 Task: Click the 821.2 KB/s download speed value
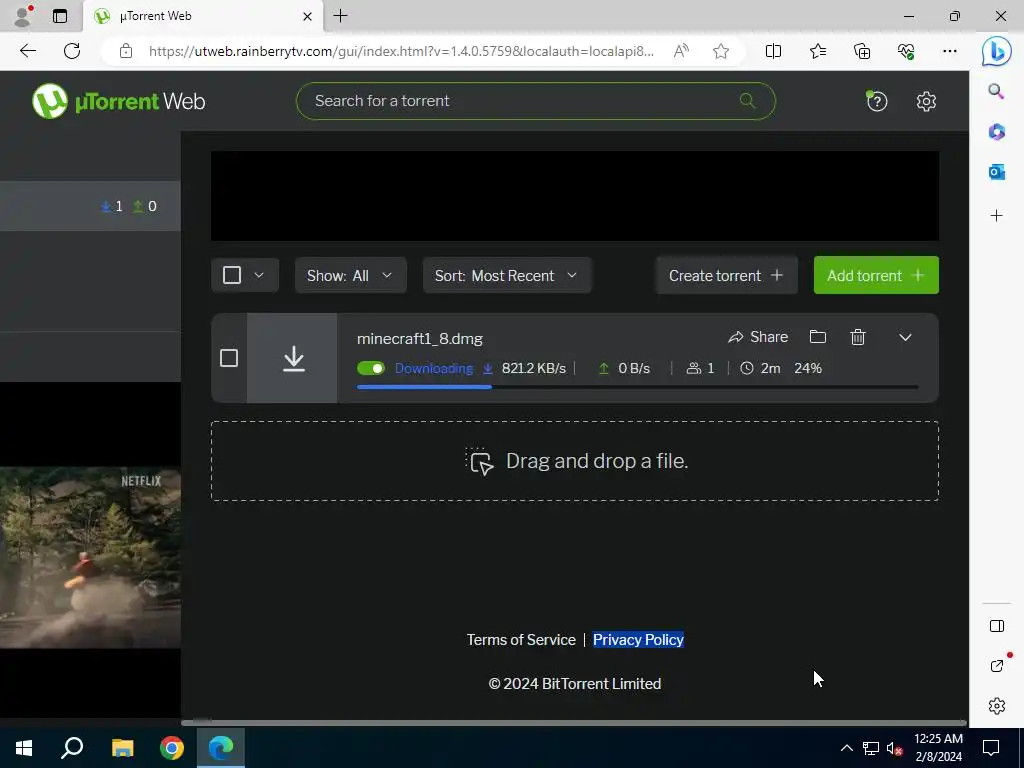click(x=534, y=368)
